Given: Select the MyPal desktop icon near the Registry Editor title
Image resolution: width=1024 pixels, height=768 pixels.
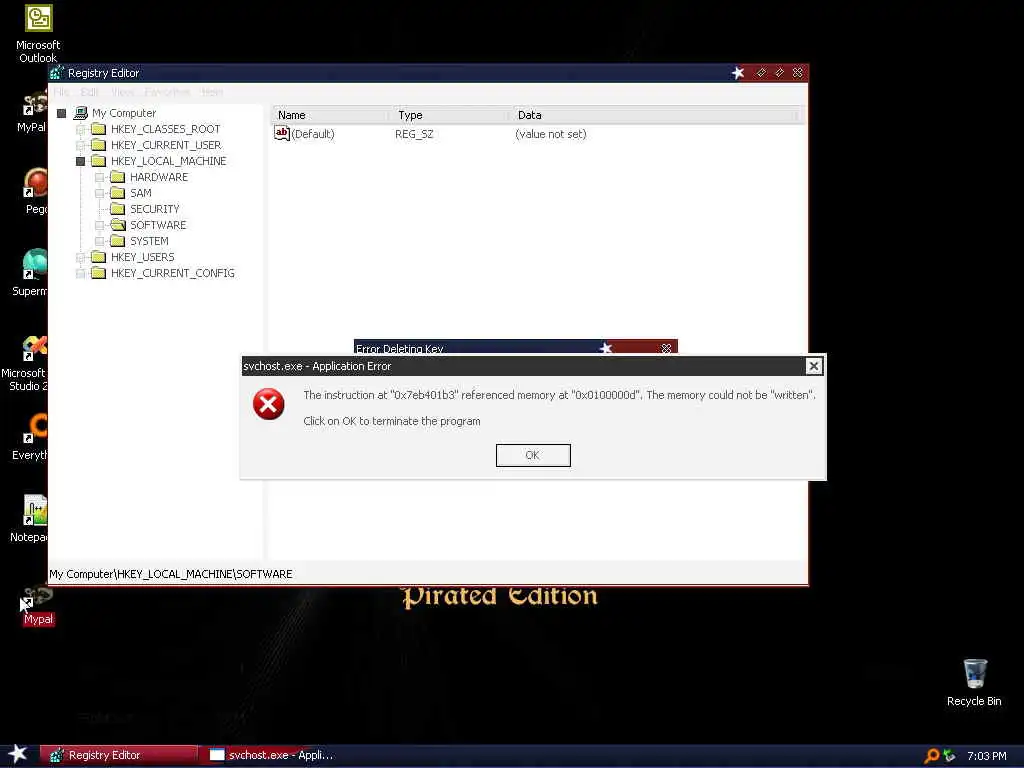Looking at the screenshot, I should (x=33, y=111).
